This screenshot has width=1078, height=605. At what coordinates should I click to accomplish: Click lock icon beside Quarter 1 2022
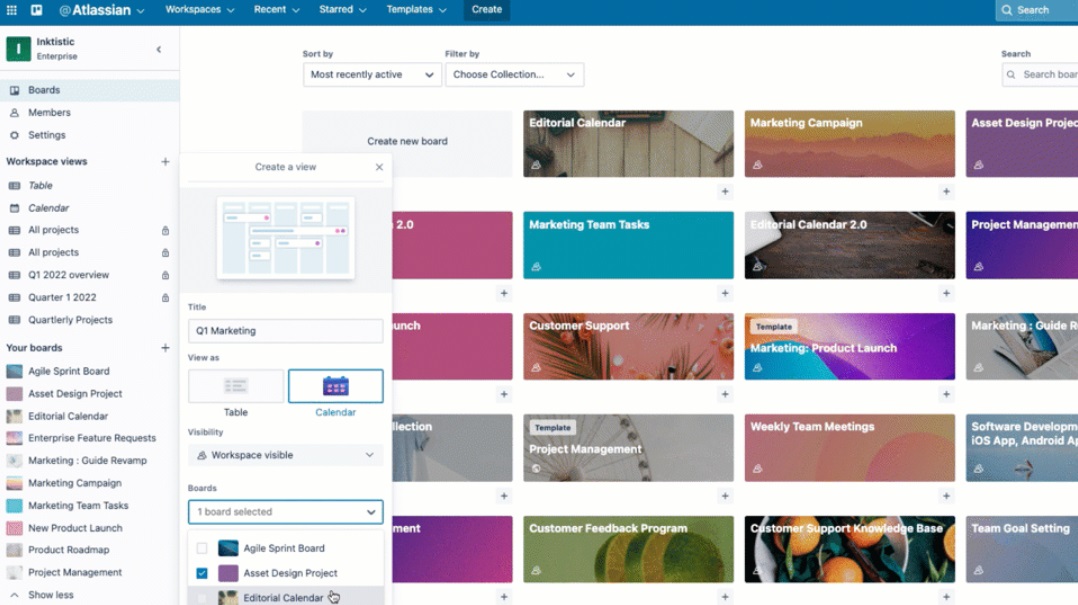click(165, 298)
